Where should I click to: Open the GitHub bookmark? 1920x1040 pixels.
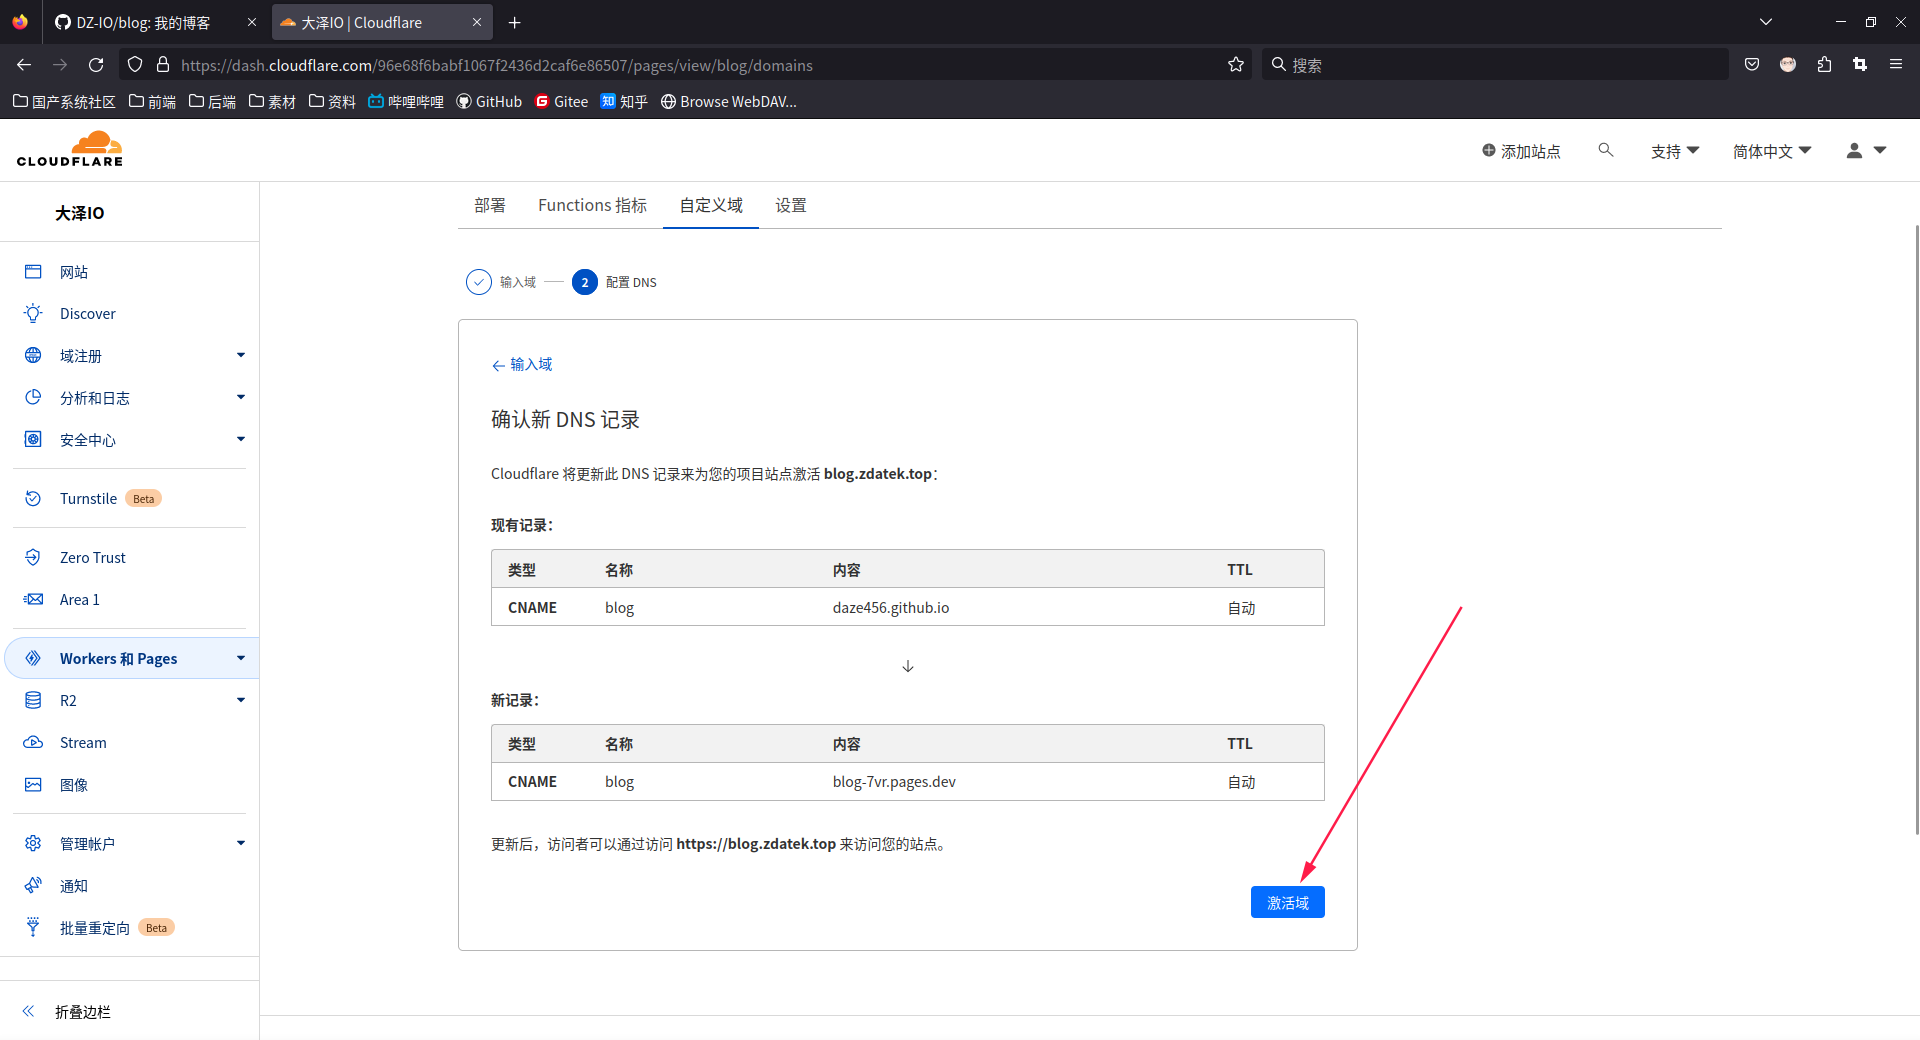[x=489, y=102]
